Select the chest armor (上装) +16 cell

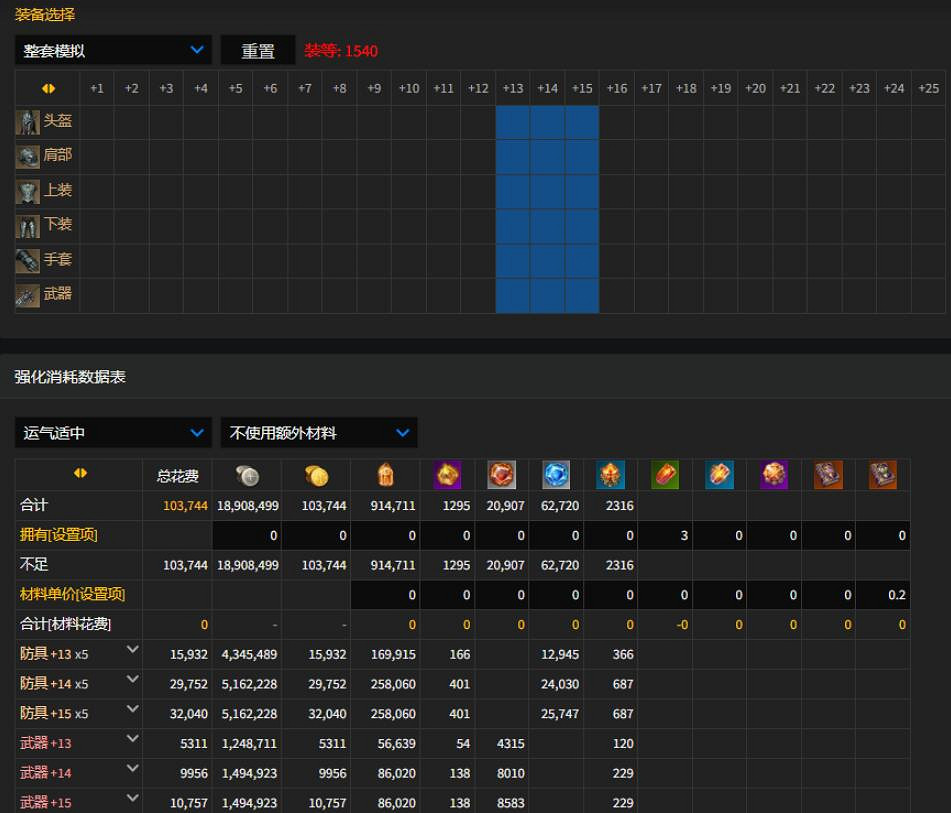pyautogui.click(x=617, y=191)
